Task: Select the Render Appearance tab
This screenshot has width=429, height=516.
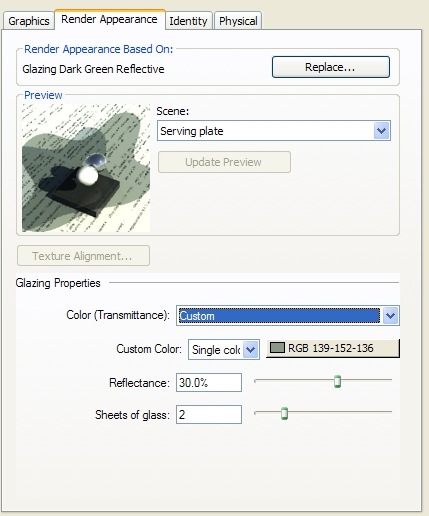Action: tap(109, 19)
